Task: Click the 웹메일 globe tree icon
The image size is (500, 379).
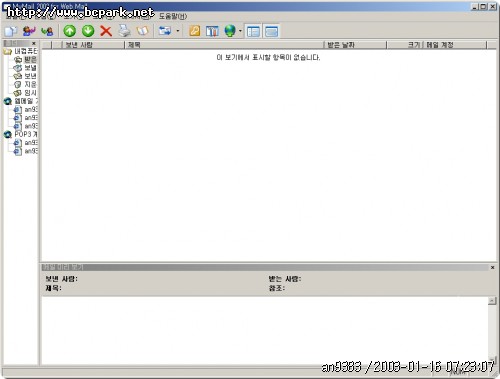Action: [x=8, y=101]
